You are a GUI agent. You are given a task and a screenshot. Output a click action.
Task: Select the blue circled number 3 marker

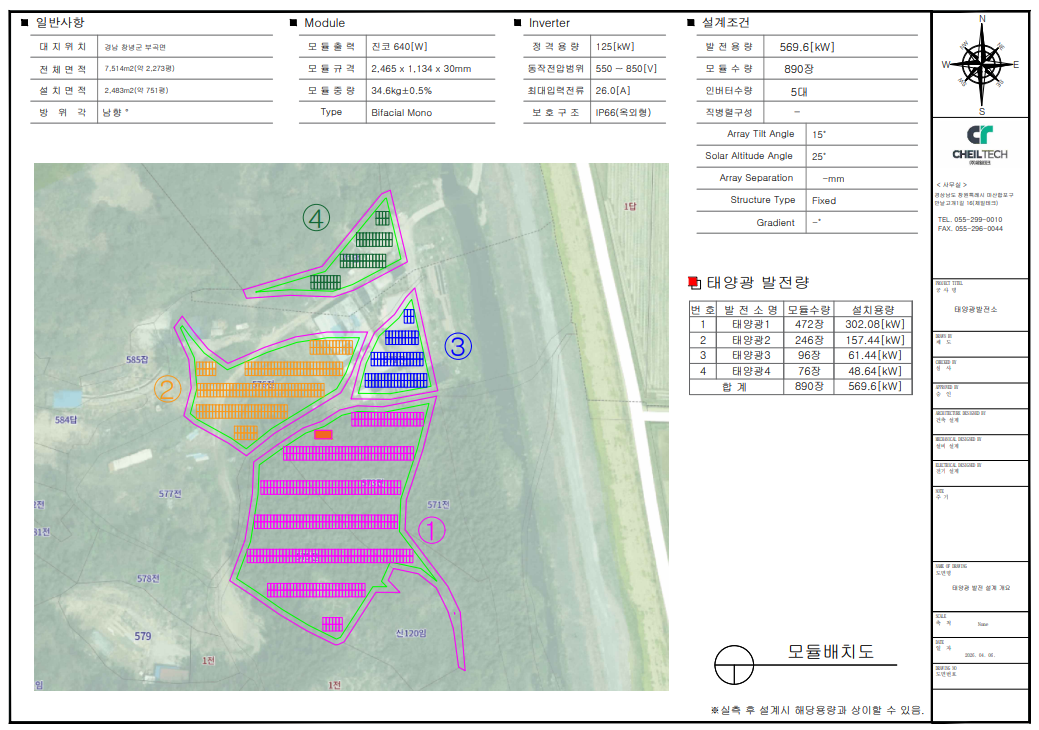click(457, 346)
